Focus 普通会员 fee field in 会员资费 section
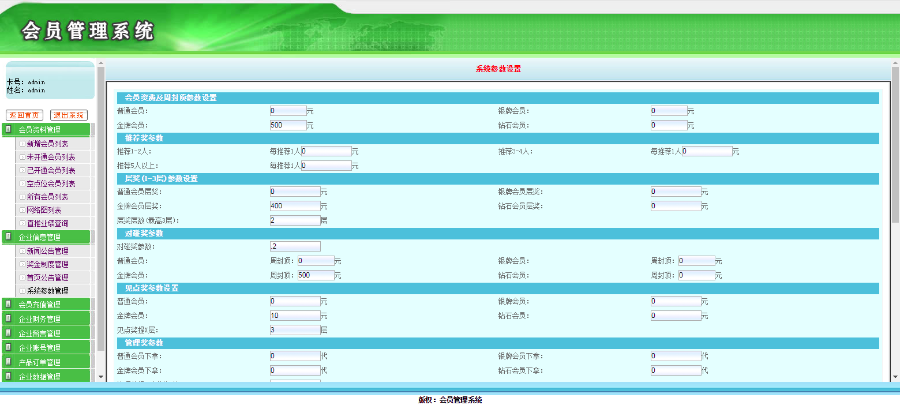This screenshot has width=900, height=405. (x=288, y=111)
